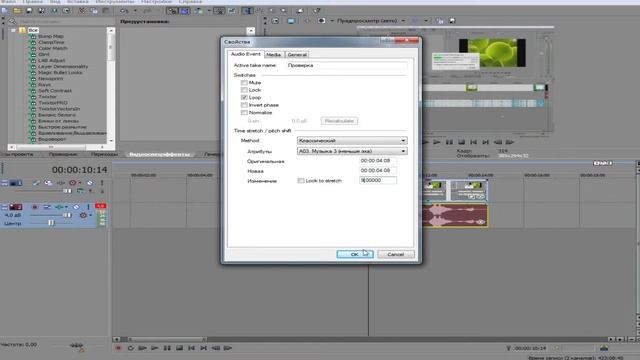Open the dropdown arrow next to the Undo icon
This screenshot has height=360, width=640.
coord(135,11)
